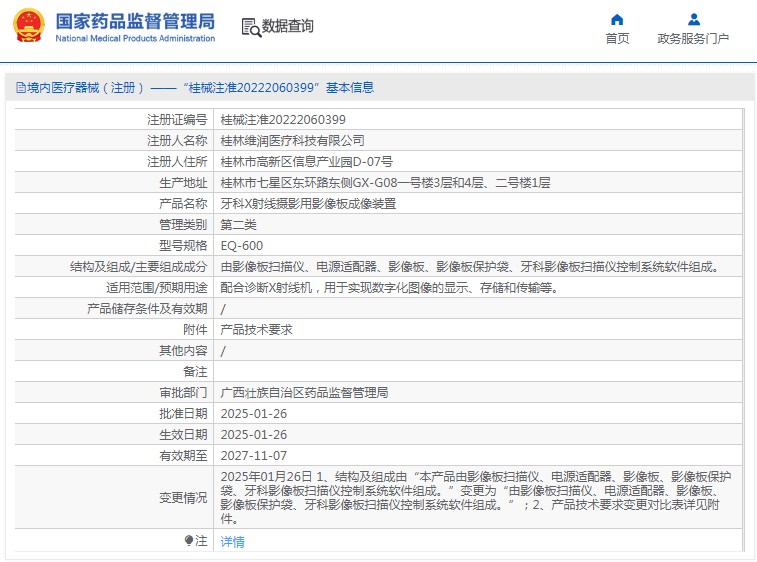Screen dimensions: 757x562
Task: Click registrant name 桂林维润医疗科技有限公司
Action: click(x=293, y=140)
